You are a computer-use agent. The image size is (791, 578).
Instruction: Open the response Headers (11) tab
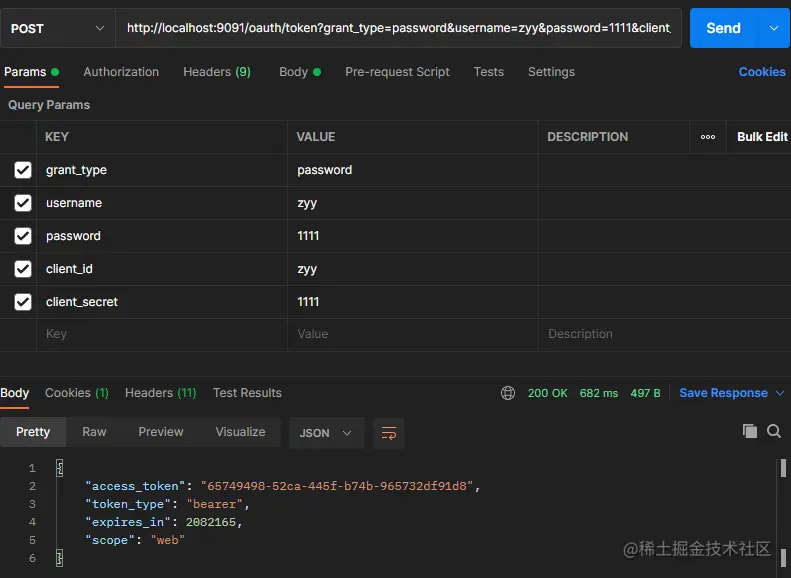click(160, 393)
